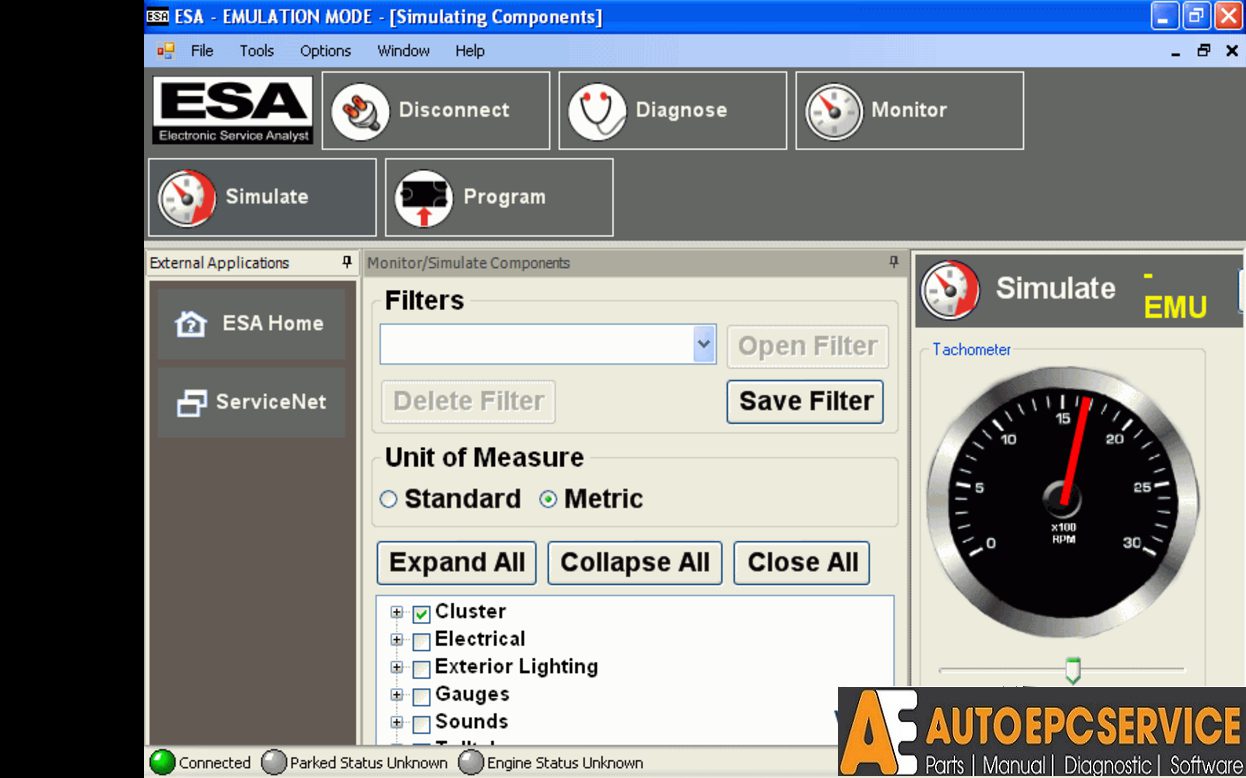This screenshot has width=1246, height=778.
Task: Click the ESA Home house icon
Action: tap(191, 324)
